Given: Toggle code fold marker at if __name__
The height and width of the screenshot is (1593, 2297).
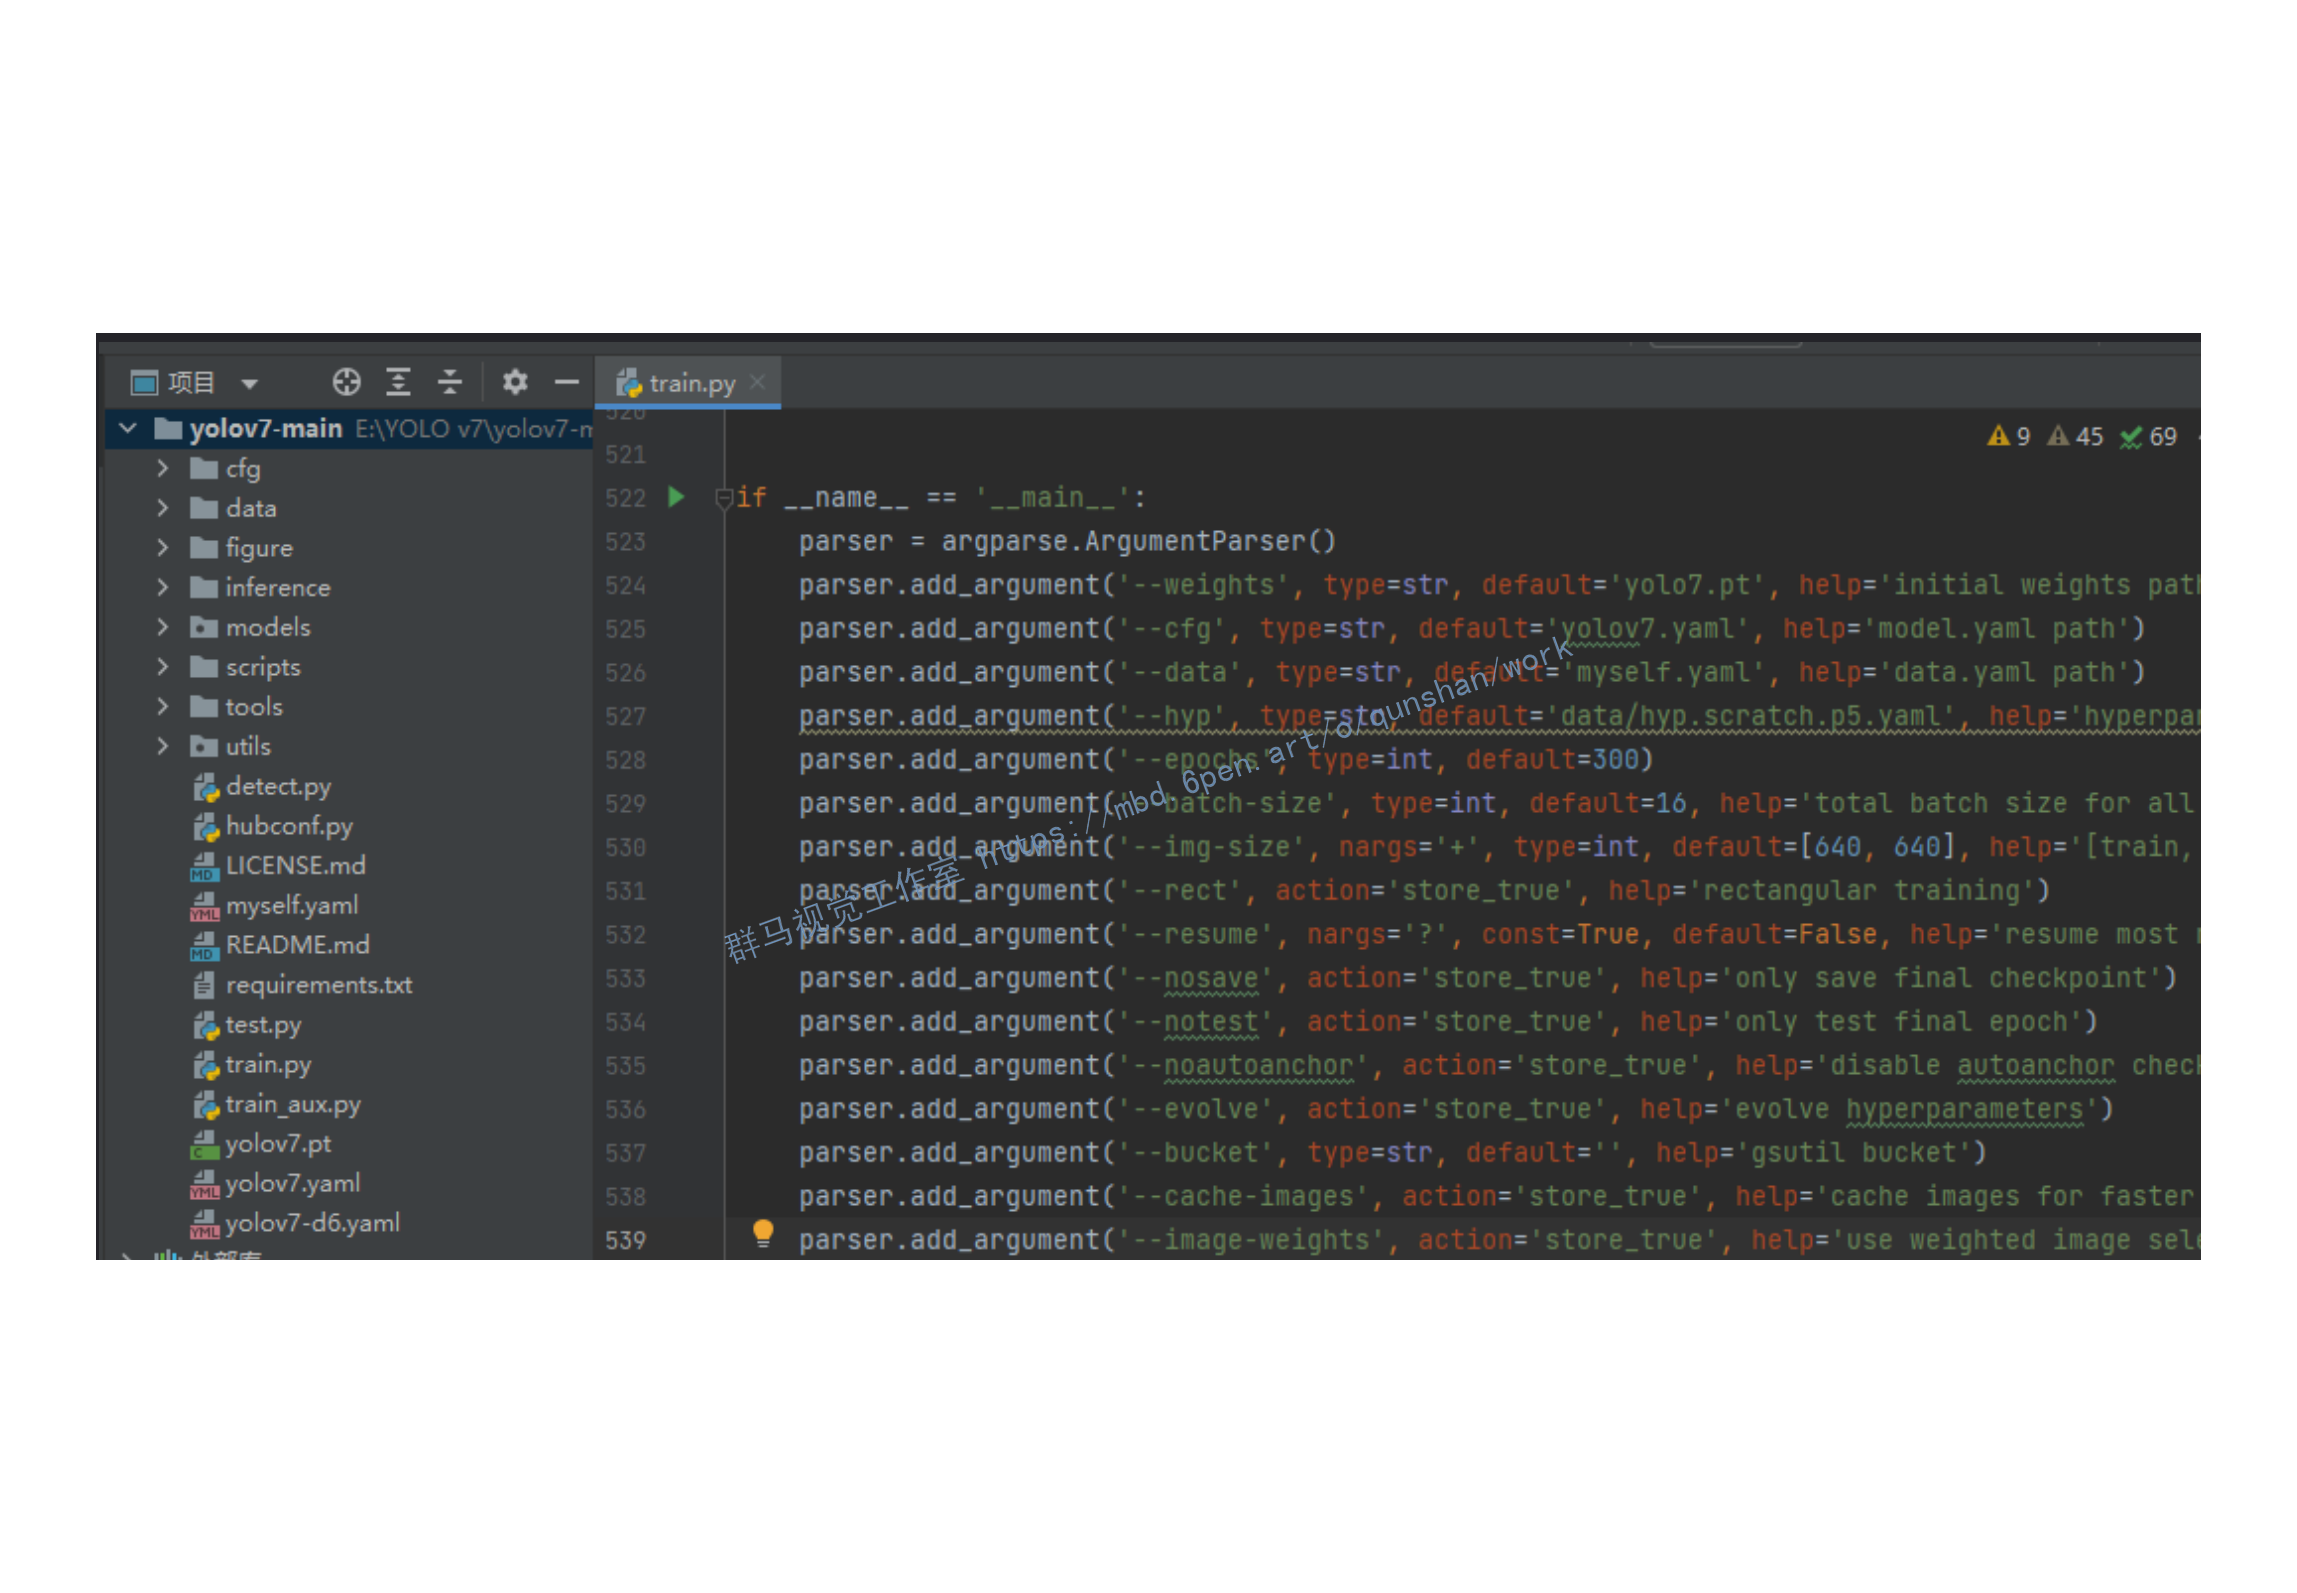Looking at the screenshot, I should [x=724, y=498].
